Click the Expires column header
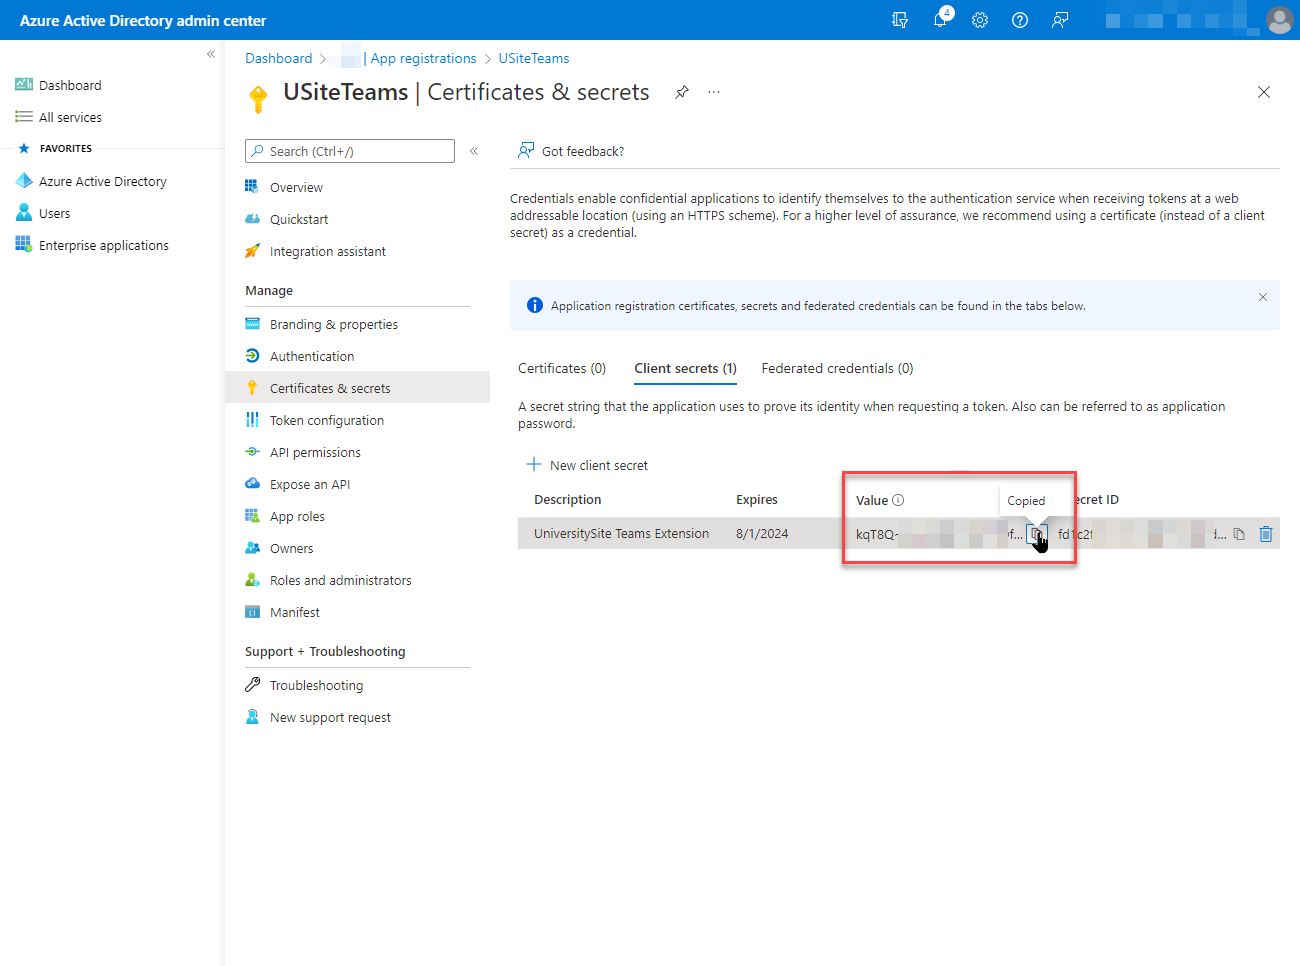1300x966 pixels. (757, 499)
